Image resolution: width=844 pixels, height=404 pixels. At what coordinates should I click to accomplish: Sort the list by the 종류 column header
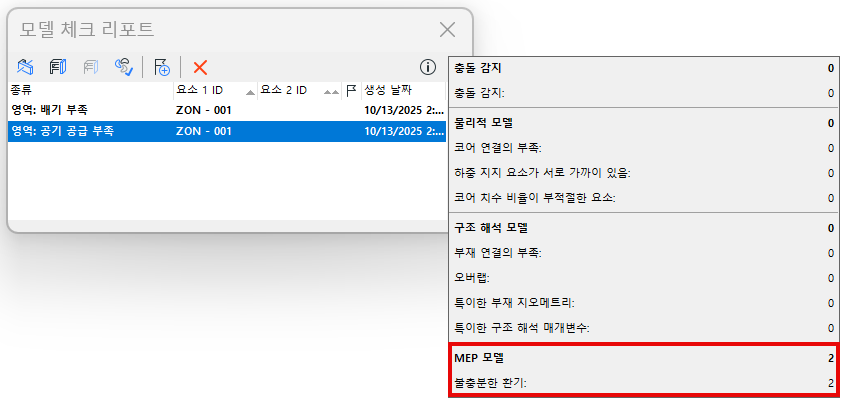[x=90, y=90]
